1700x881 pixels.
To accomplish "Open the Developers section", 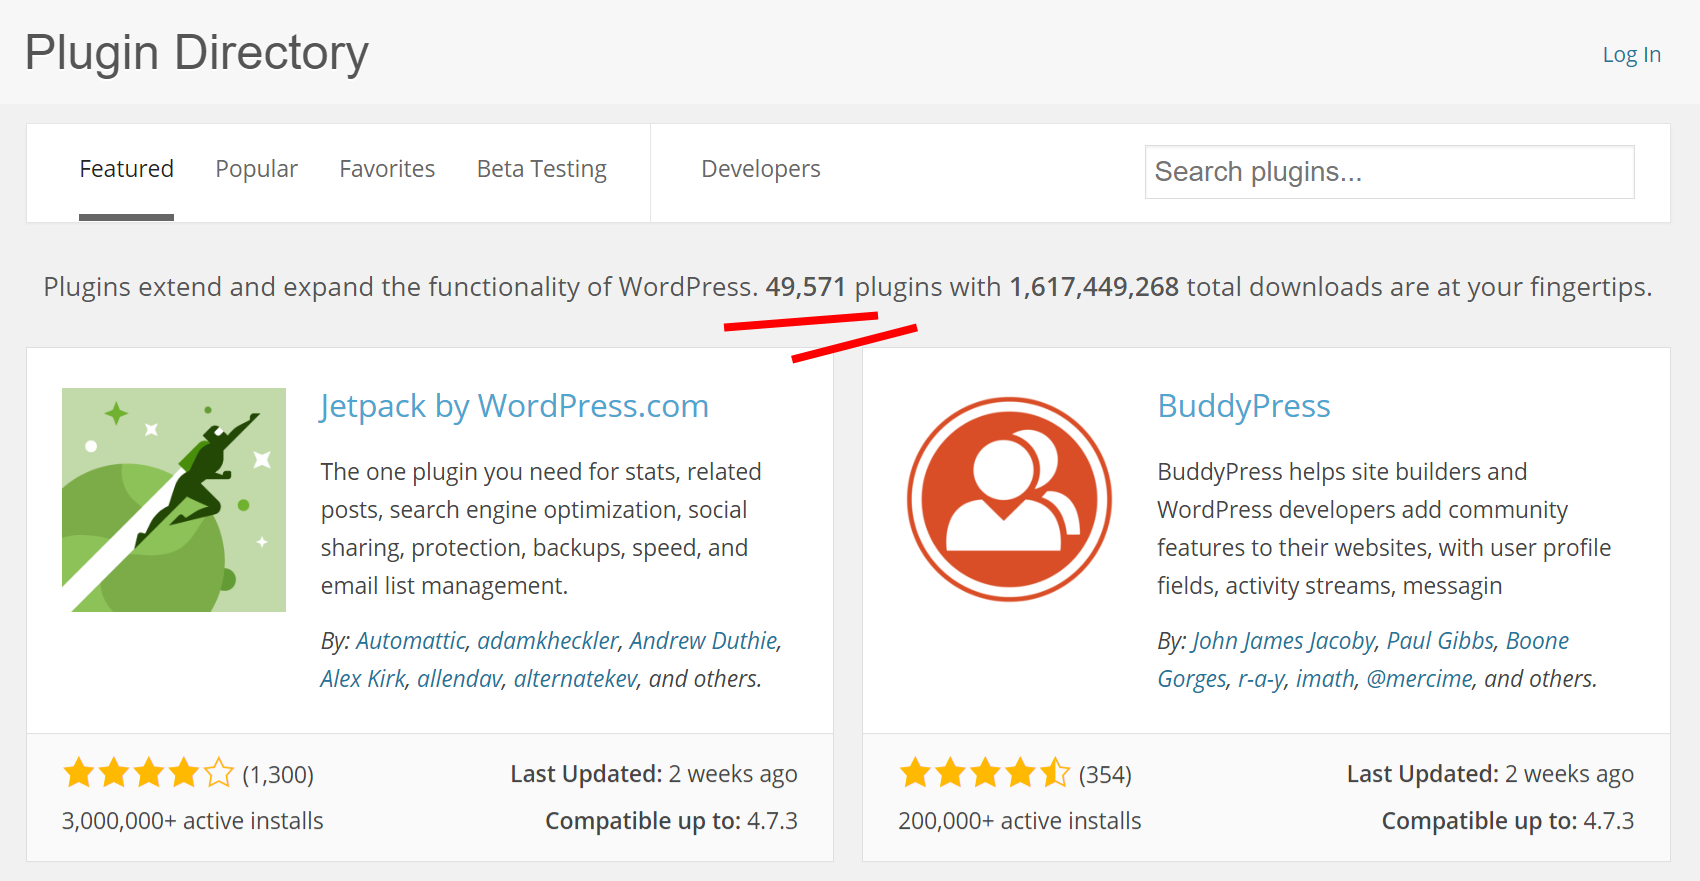I will pos(760,169).
